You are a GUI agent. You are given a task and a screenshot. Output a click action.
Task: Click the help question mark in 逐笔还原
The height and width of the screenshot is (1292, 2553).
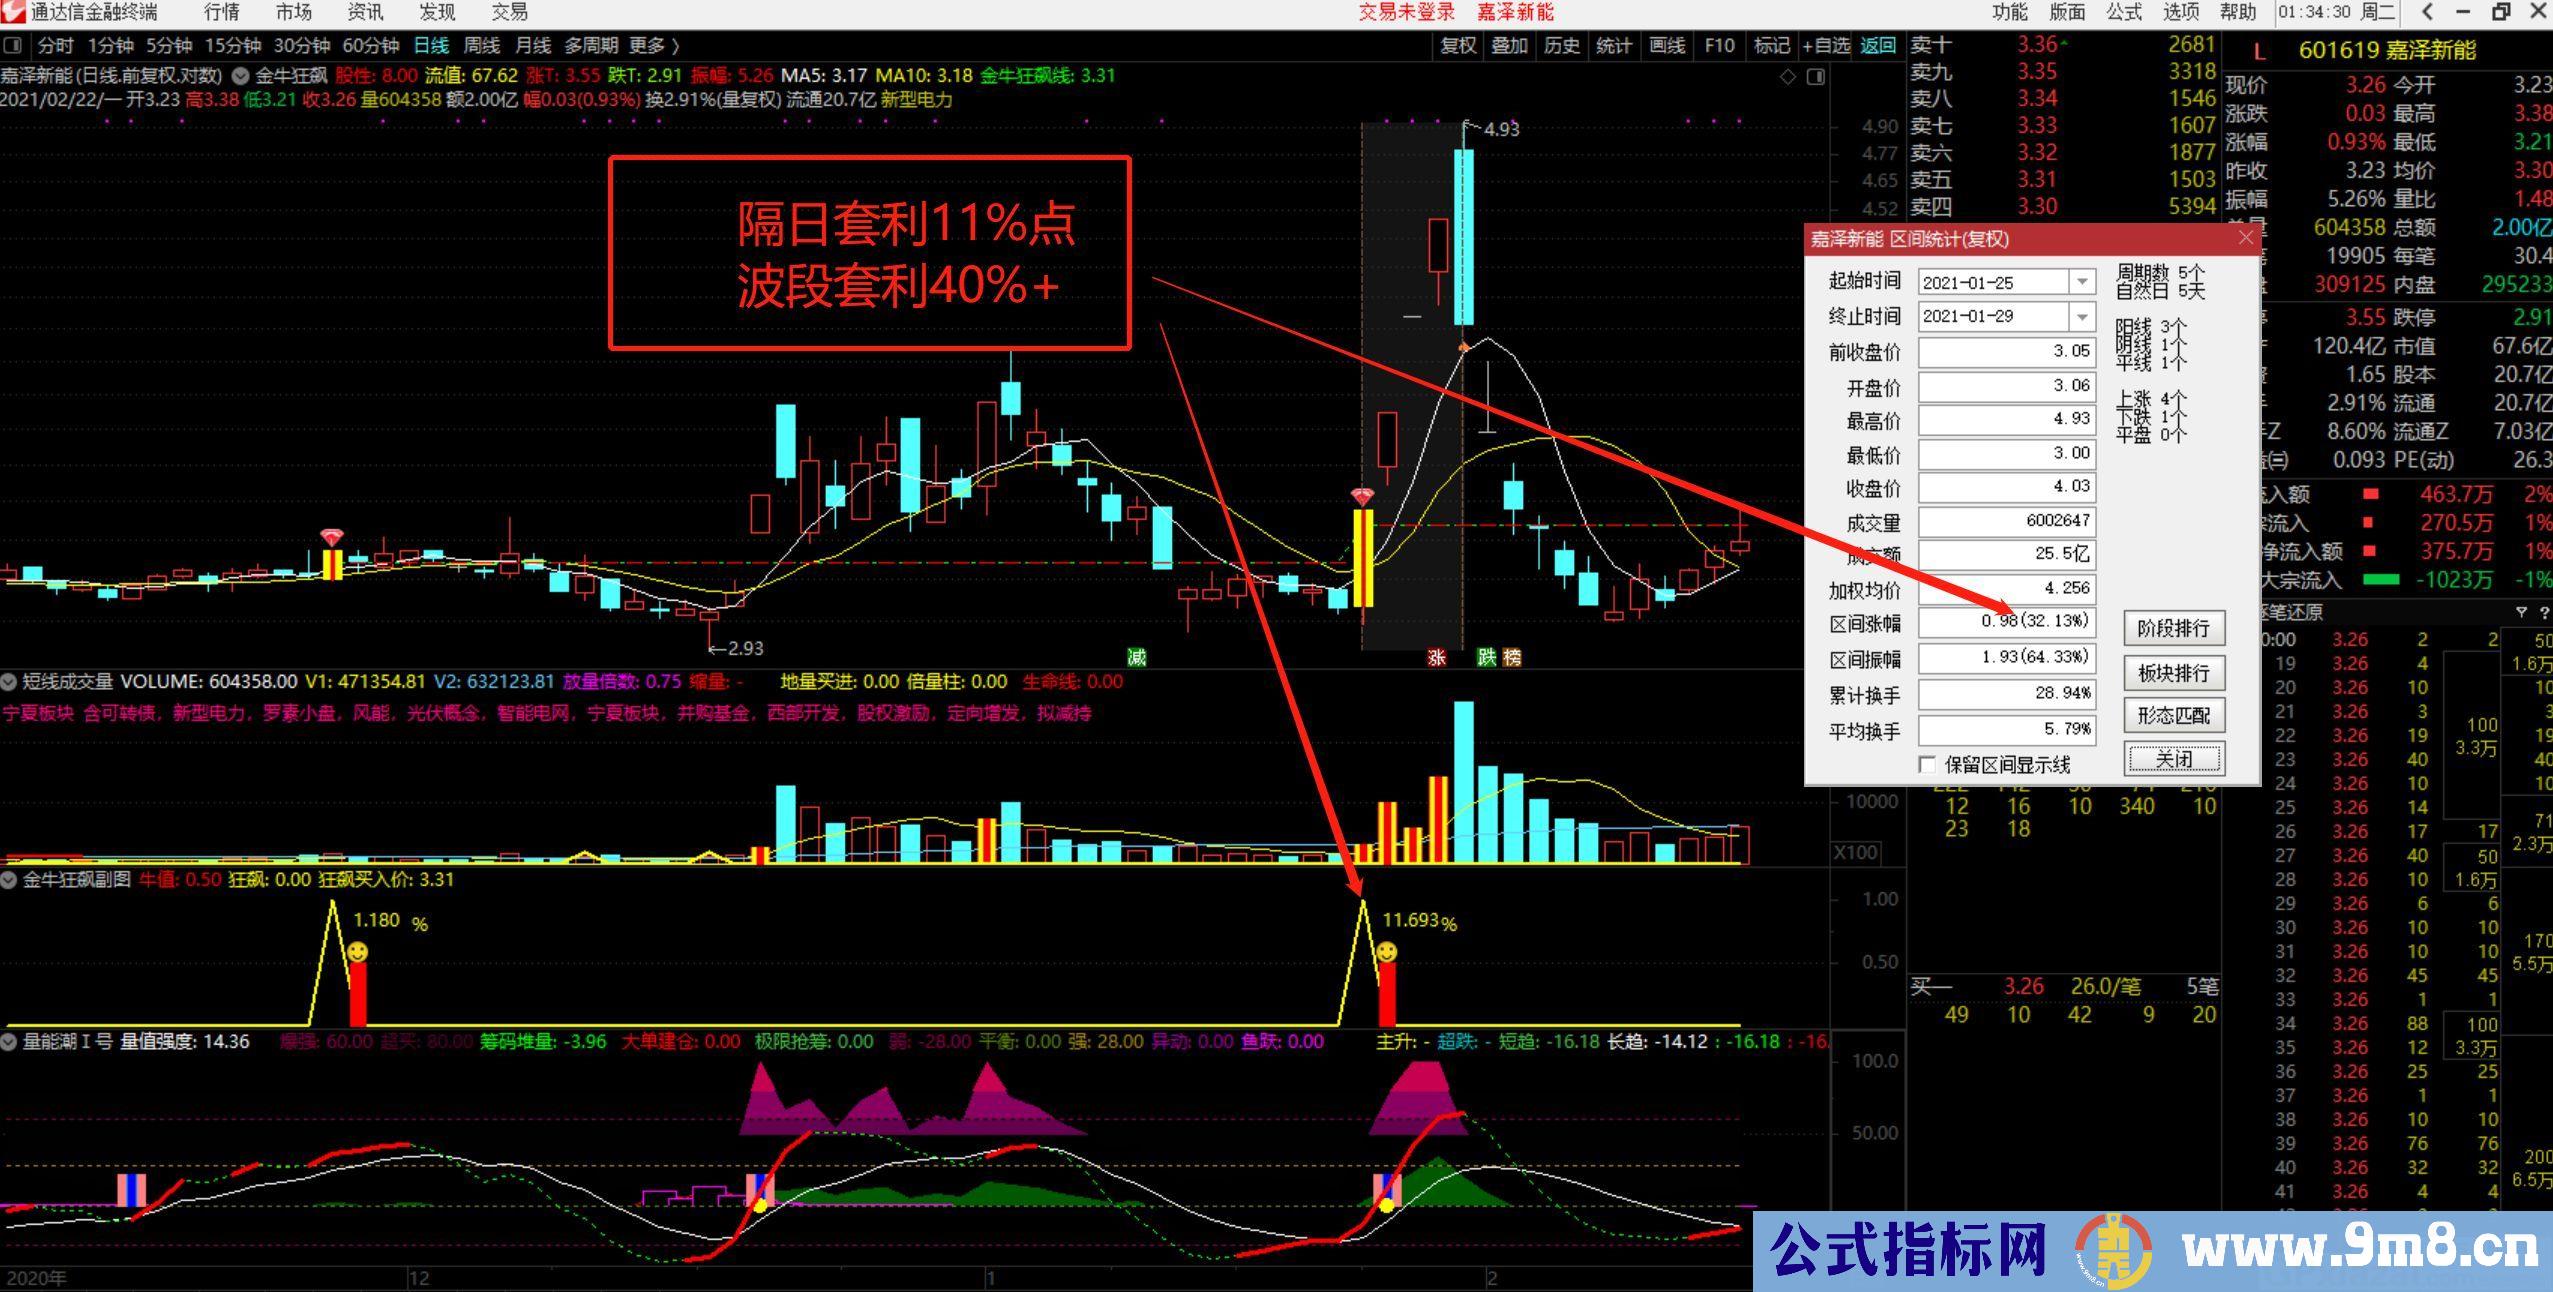2544,612
